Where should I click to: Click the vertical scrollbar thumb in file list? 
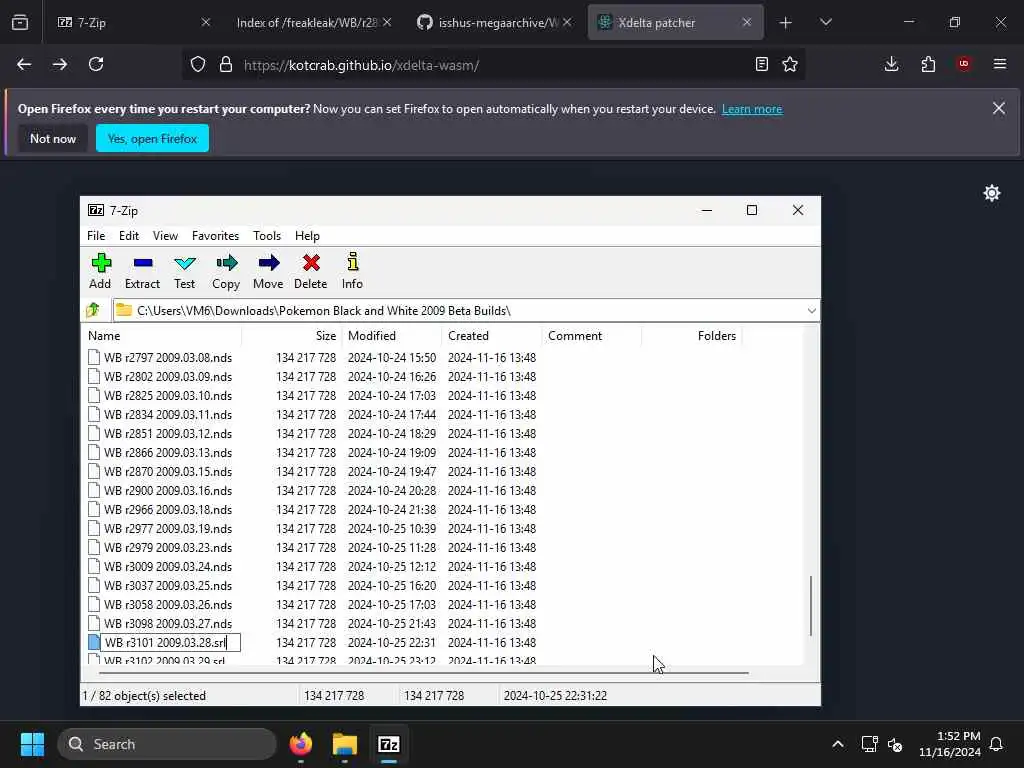[x=811, y=605]
